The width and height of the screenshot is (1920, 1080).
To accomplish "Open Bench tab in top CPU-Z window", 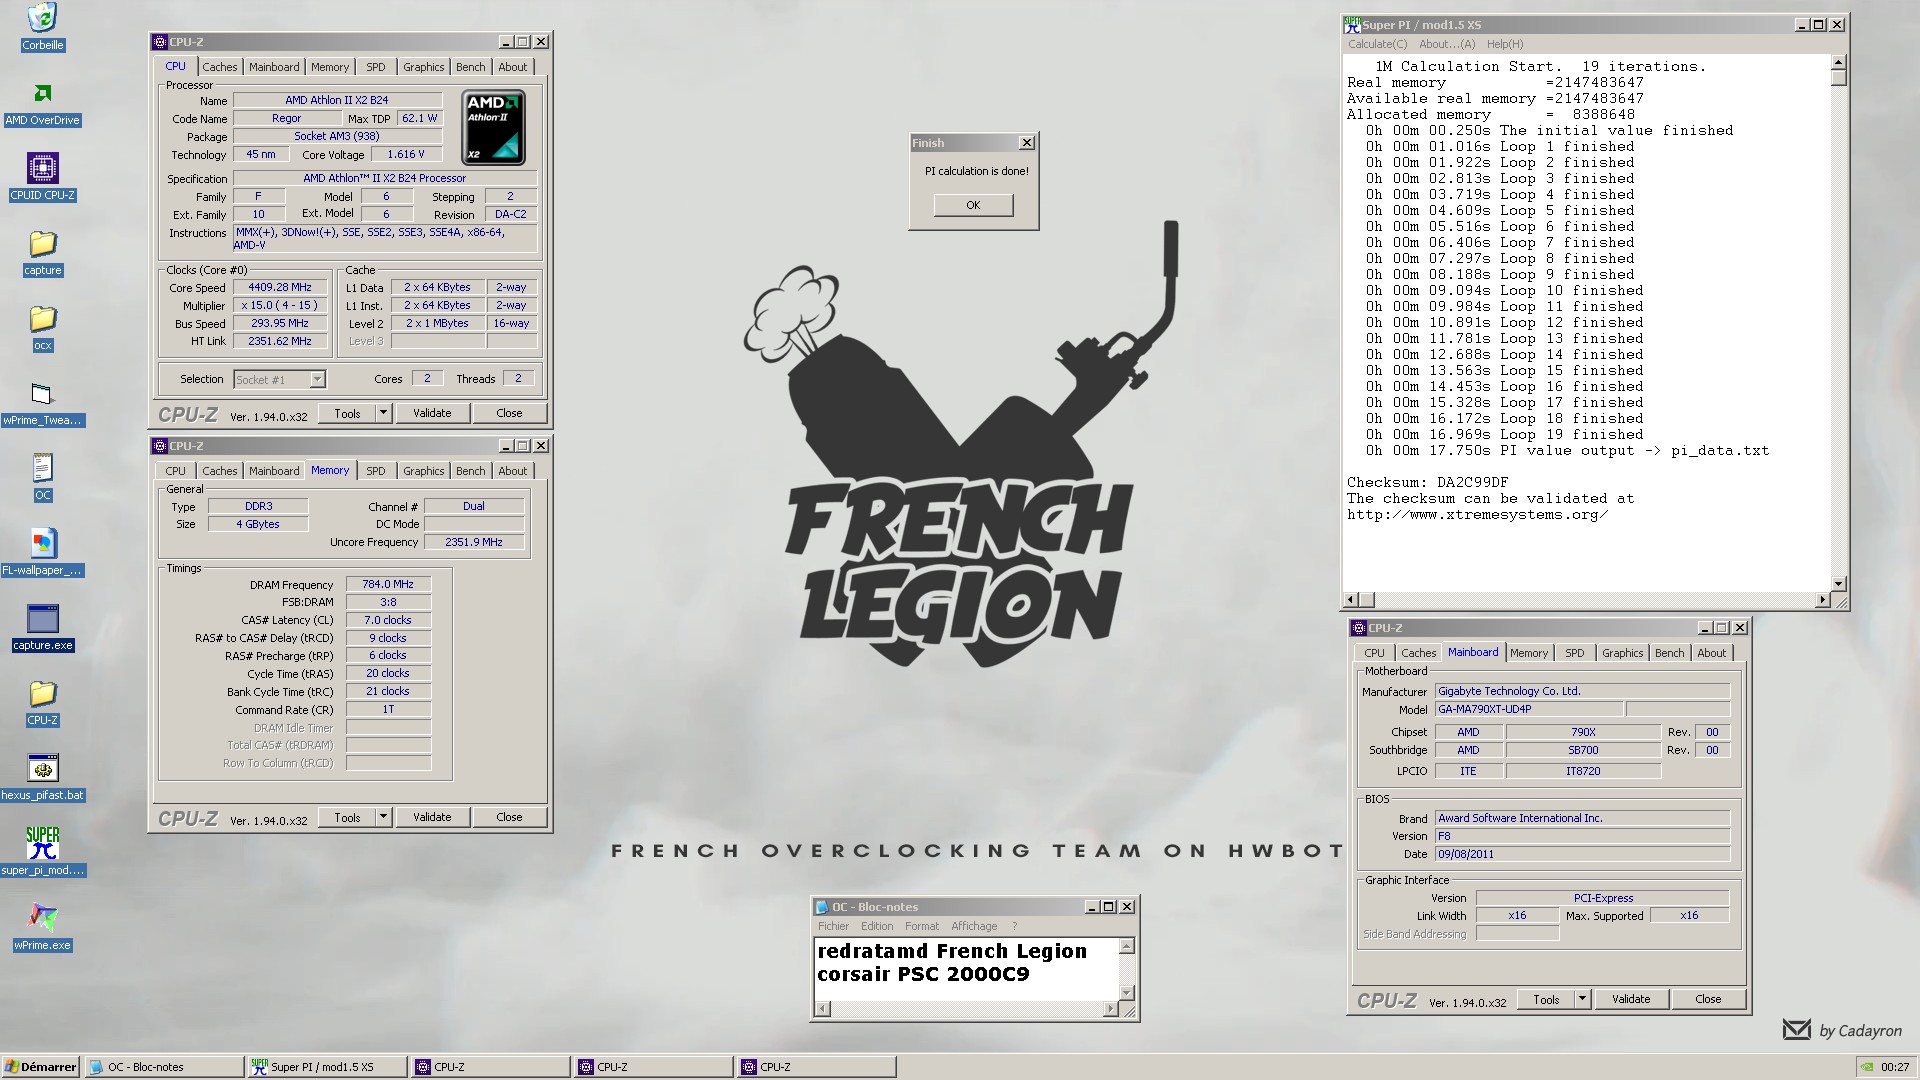I will click(470, 67).
